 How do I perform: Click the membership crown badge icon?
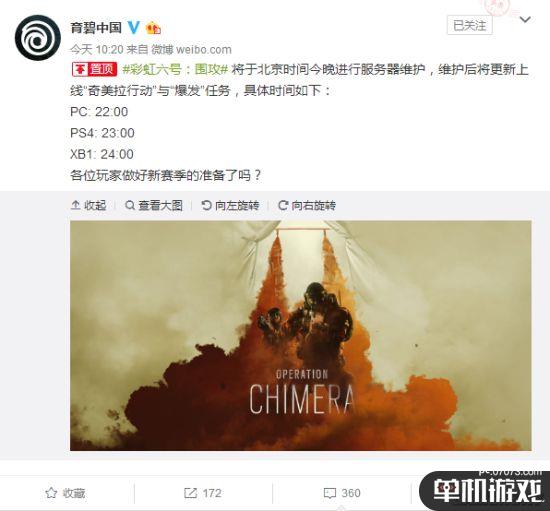pyautogui.click(x=153, y=27)
